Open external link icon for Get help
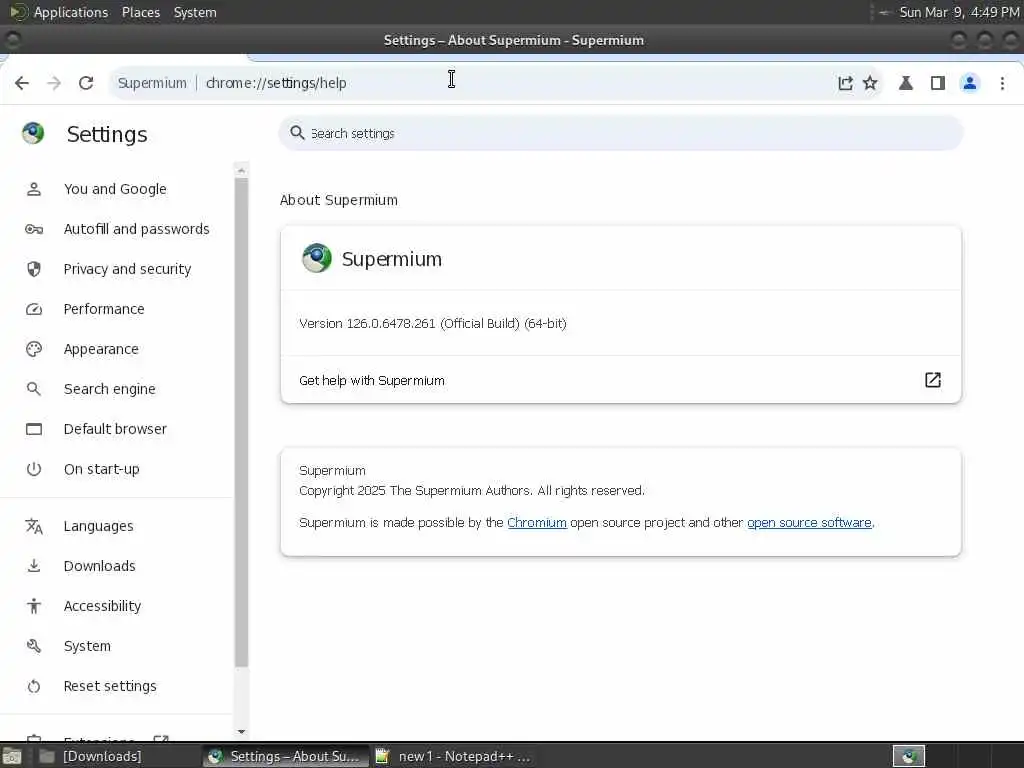This screenshot has height=768, width=1024. (x=933, y=380)
